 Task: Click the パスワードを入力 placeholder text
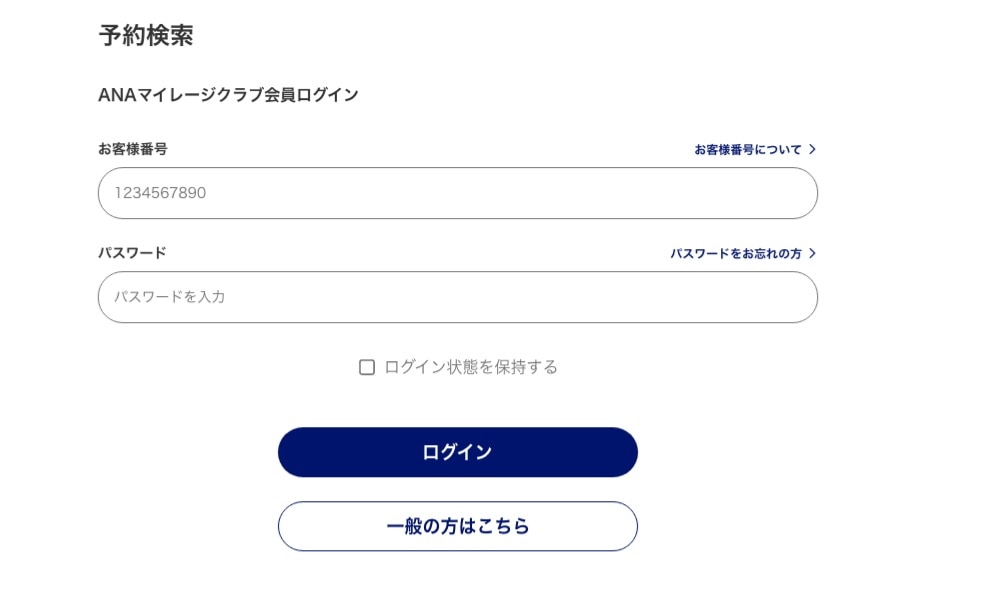[x=169, y=297]
